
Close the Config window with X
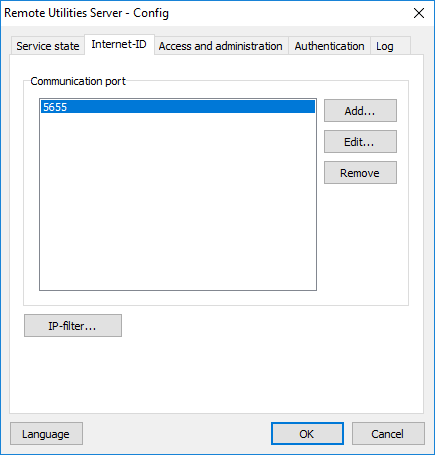419,13
